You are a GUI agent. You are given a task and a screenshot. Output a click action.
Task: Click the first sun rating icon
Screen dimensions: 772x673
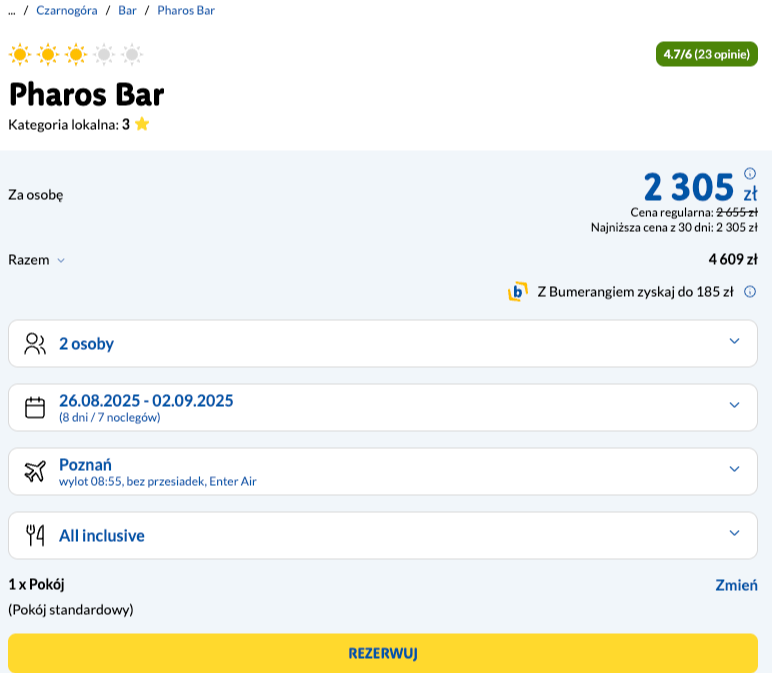20,54
